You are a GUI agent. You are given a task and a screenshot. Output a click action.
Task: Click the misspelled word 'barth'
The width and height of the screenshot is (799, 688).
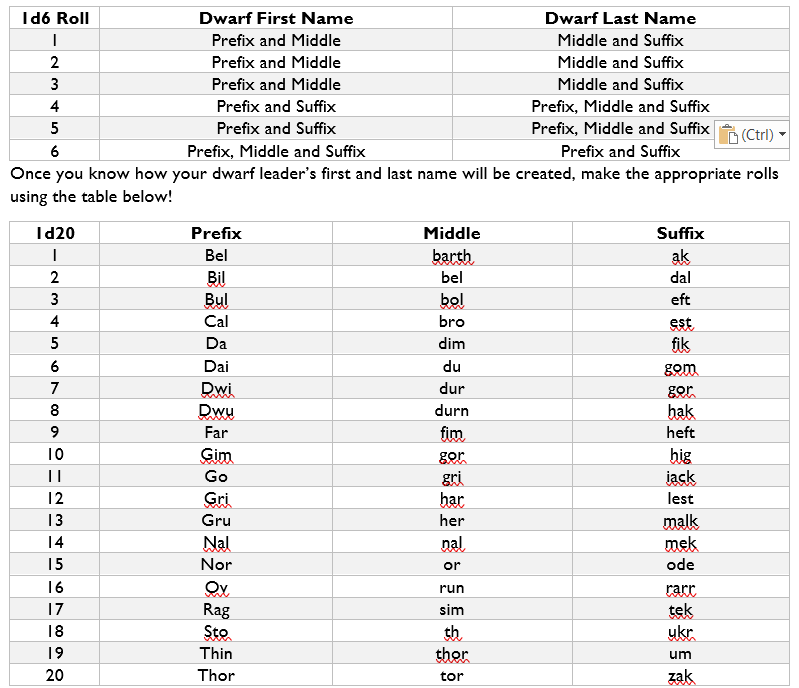pyautogui.click(x=451, y=255)
